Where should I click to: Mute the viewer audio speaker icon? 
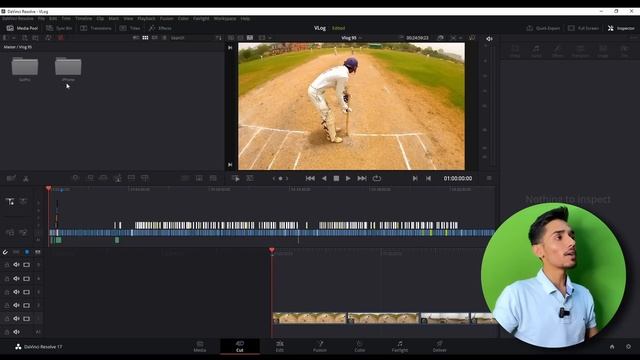(x=489, y=39)
